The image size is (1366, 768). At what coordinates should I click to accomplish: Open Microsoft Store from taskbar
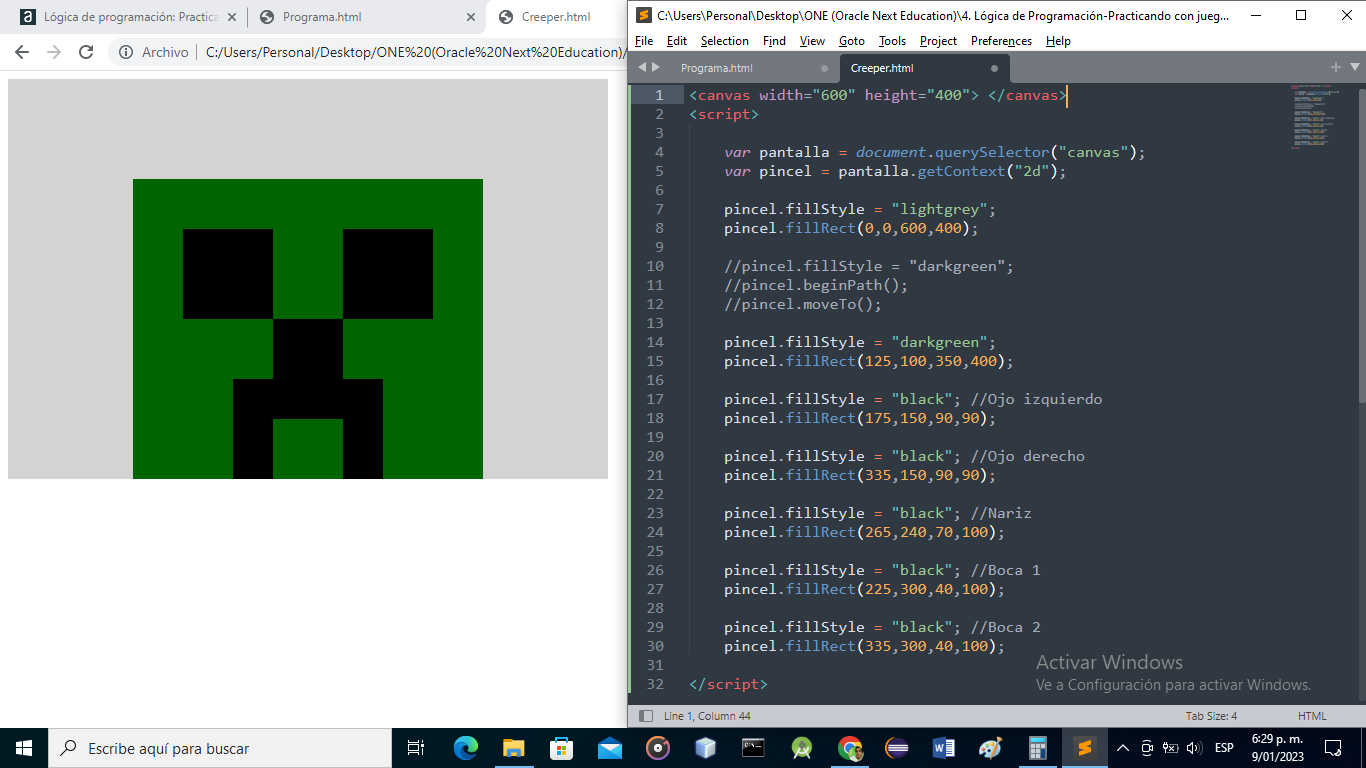tap(561, 748)
